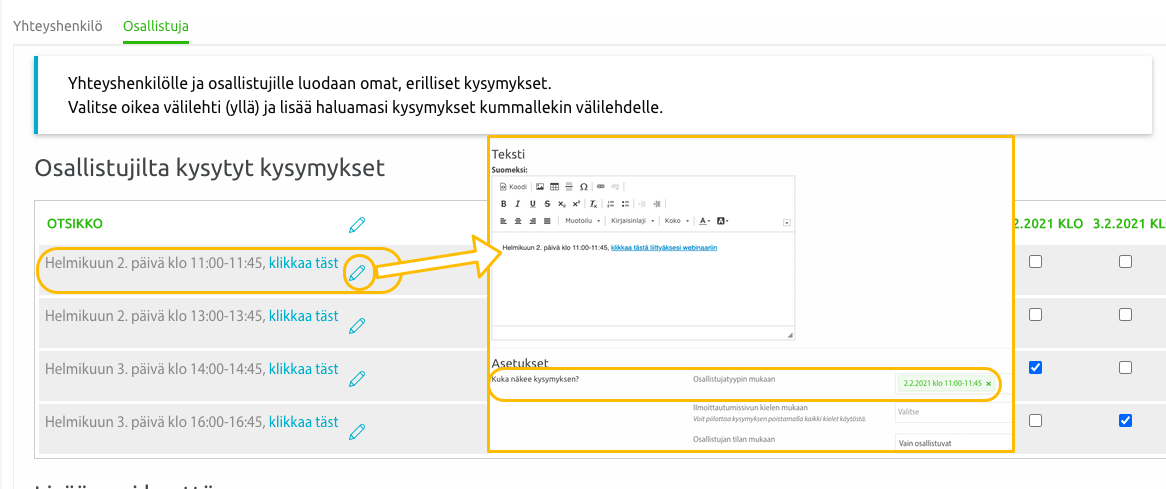Screen dimensions: 1166x489
Task: Toggle strikethrough formatting in the editor
Action: coord(547,204)
